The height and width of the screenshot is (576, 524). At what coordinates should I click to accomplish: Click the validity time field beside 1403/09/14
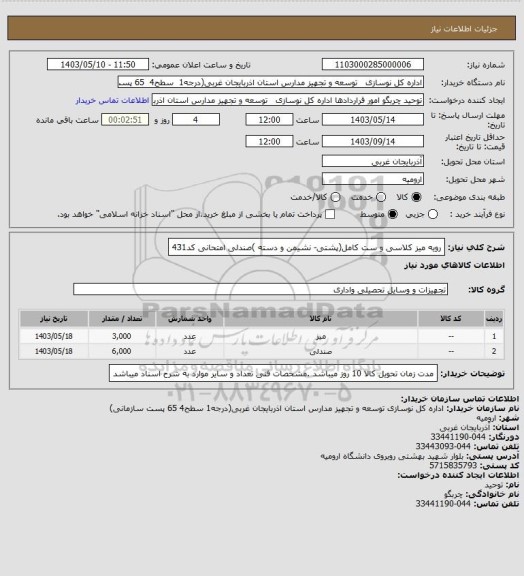(269, 141)
